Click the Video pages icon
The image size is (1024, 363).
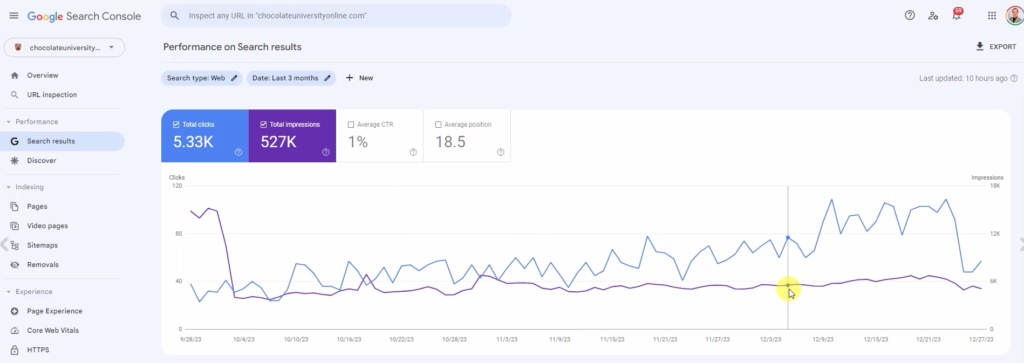pyautogui.click(x=14, y=226)
